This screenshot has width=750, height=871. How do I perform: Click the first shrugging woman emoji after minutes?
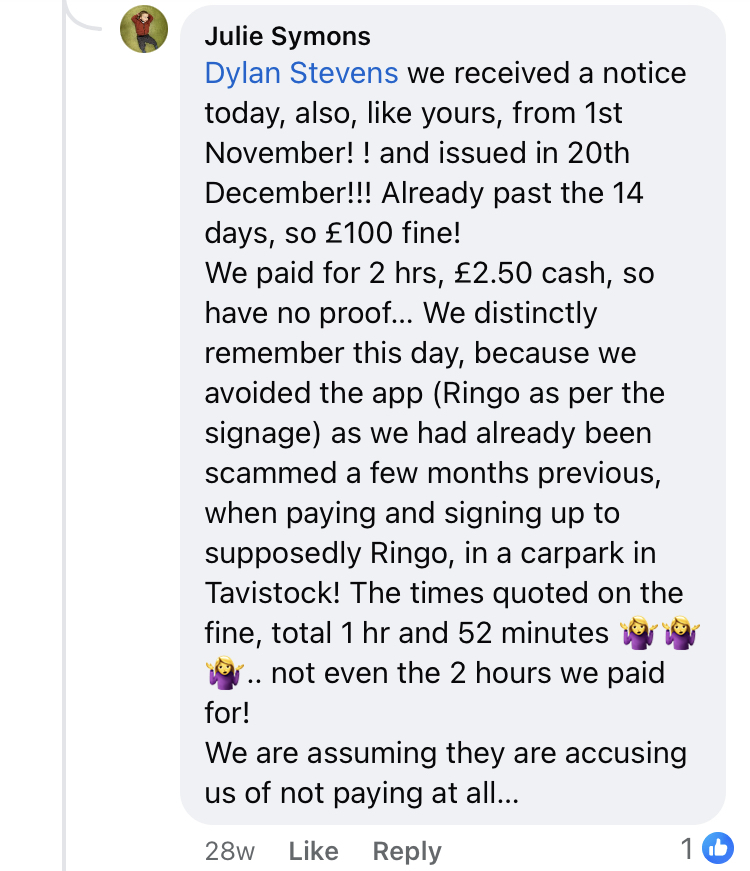(639, 633)
